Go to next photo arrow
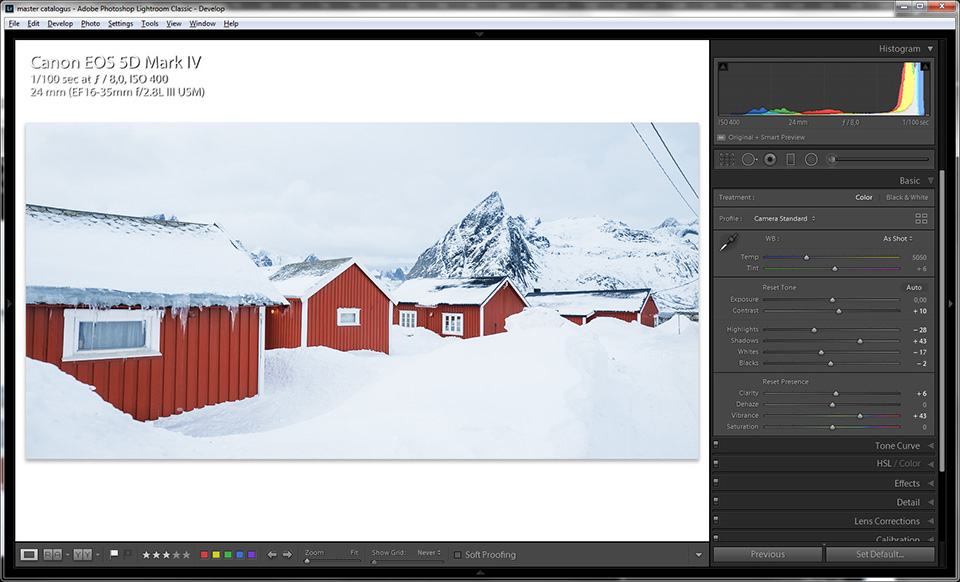 tap(287, 554)
